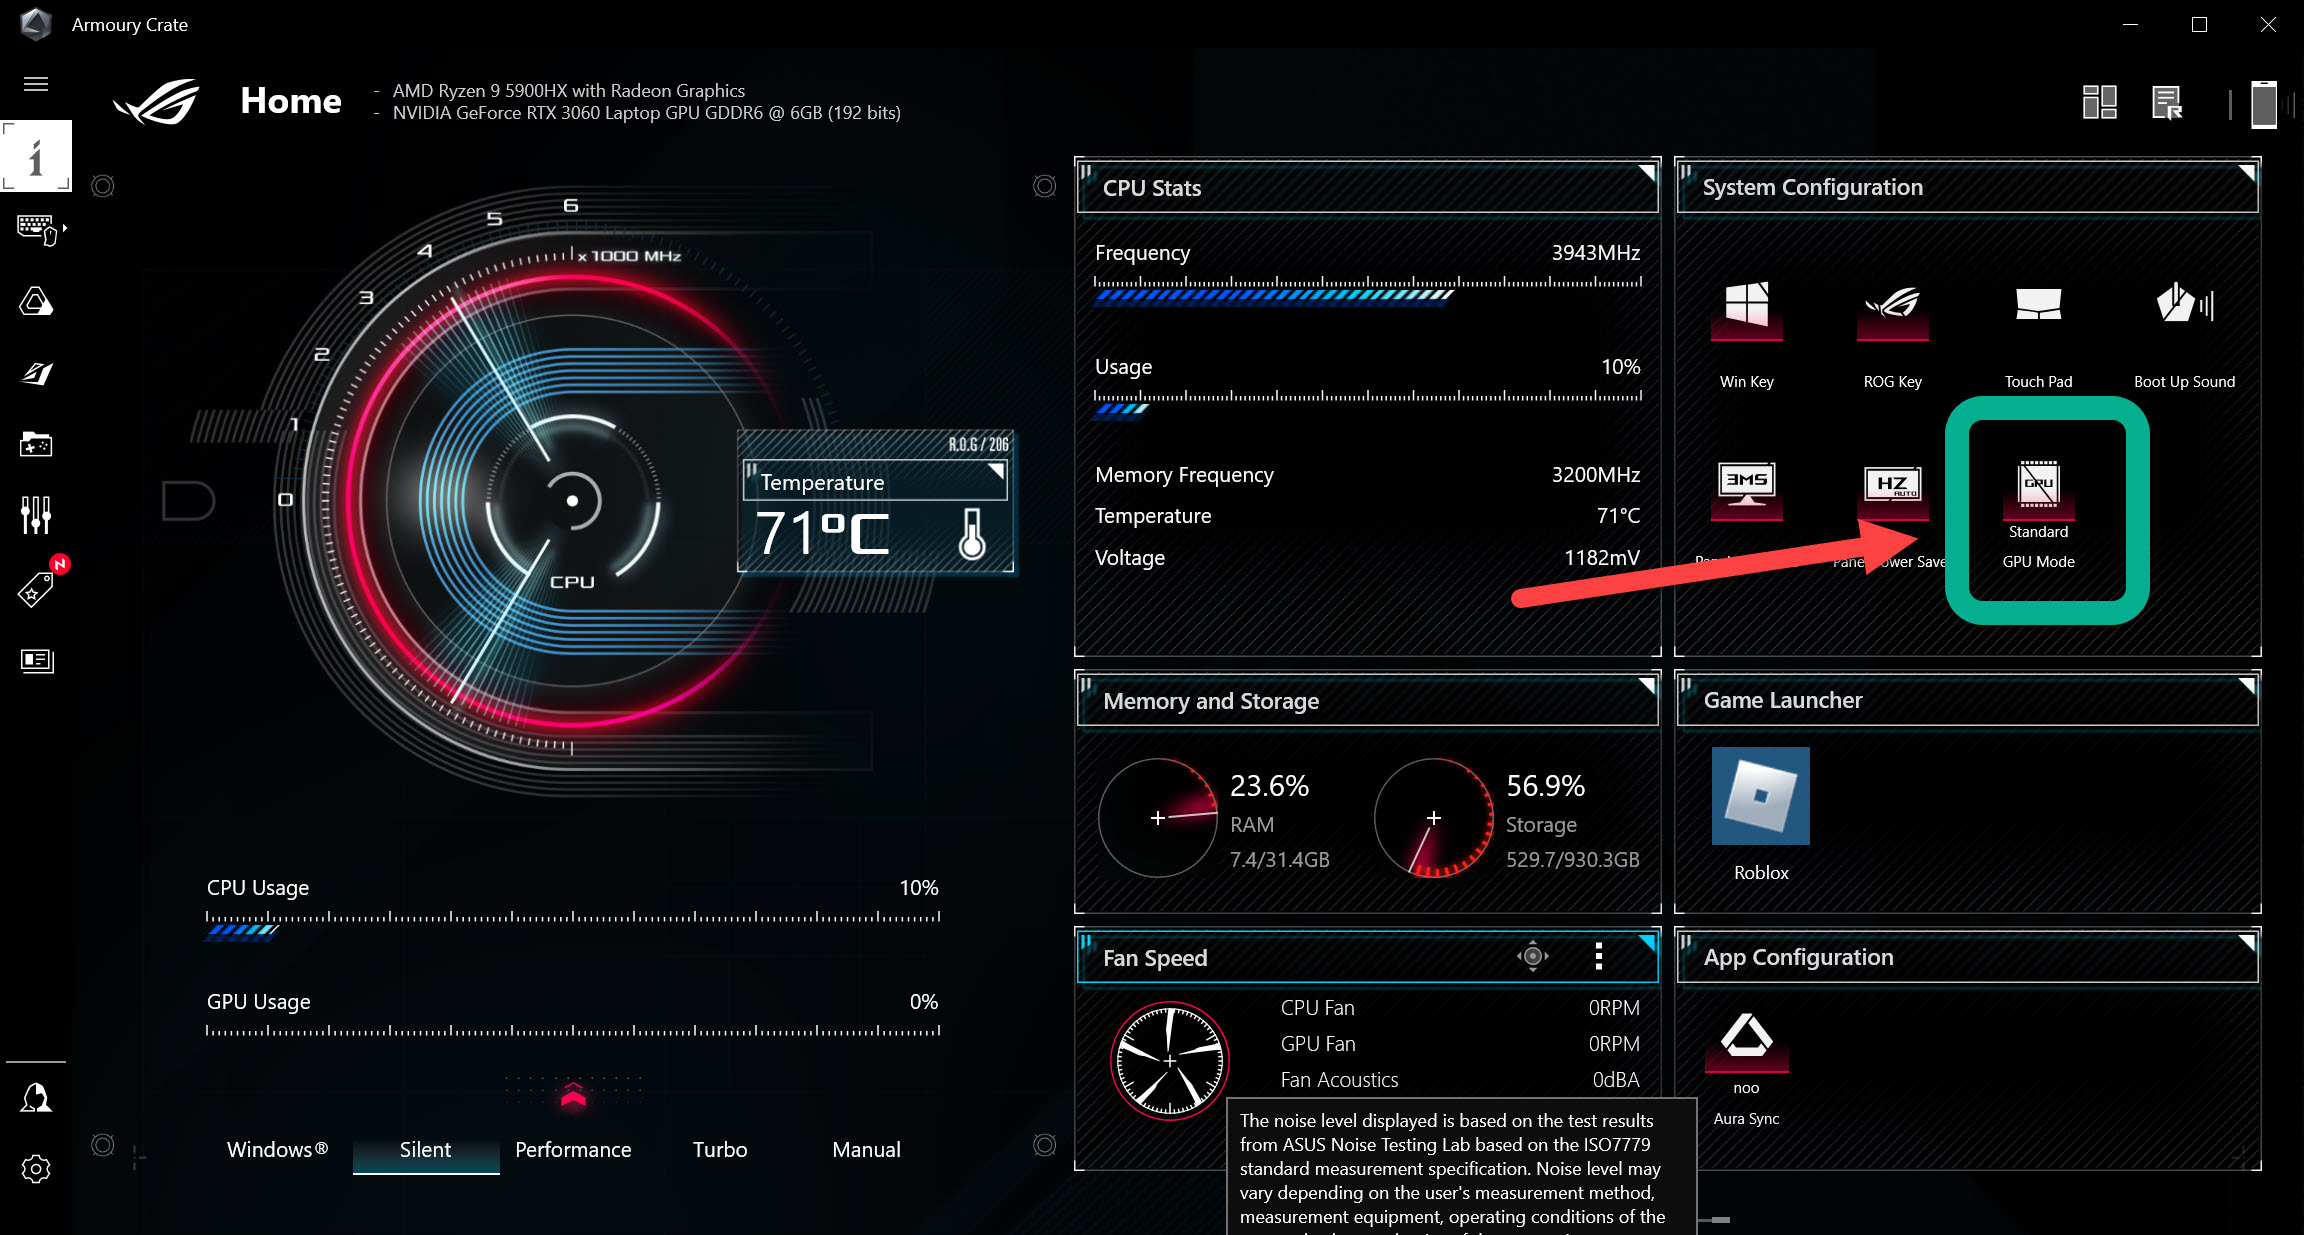
Task: Click the red chevron above mode tabs
Action: (x=573, y=1096)
